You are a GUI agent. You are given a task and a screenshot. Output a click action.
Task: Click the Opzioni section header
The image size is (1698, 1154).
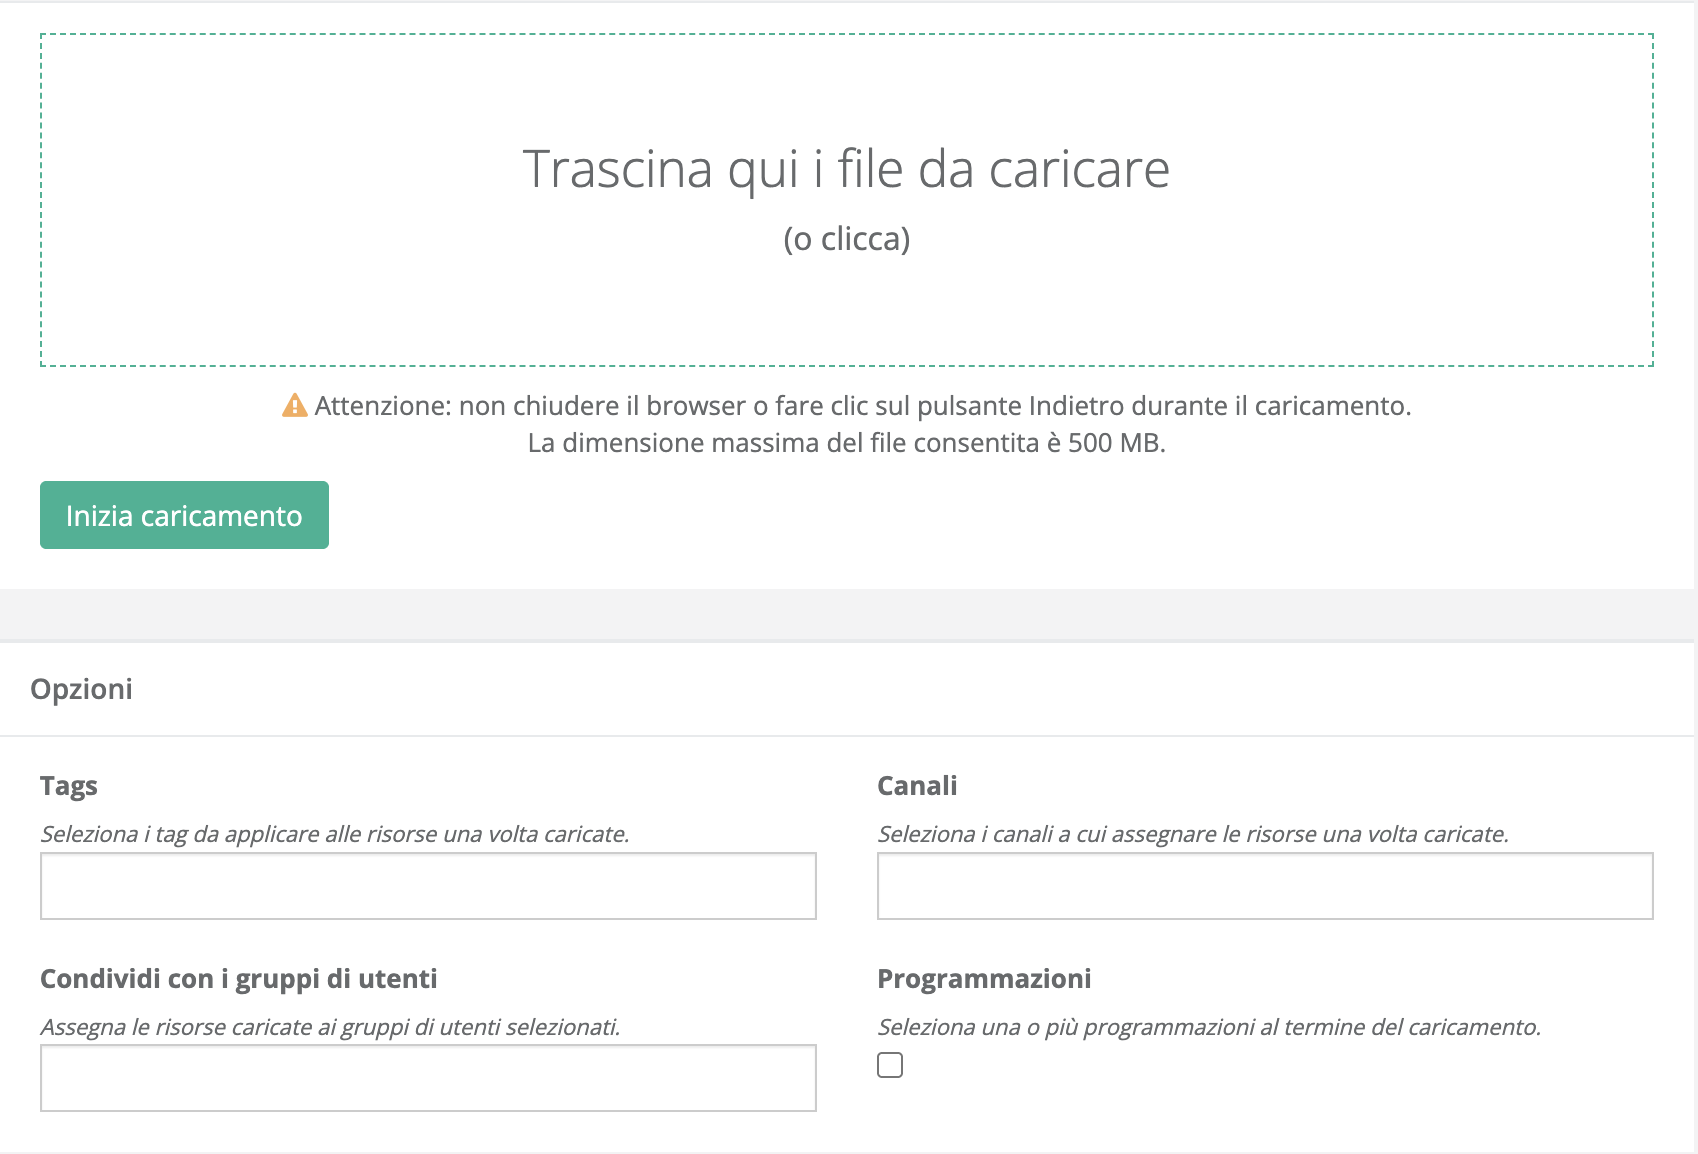tap(83, 689)
